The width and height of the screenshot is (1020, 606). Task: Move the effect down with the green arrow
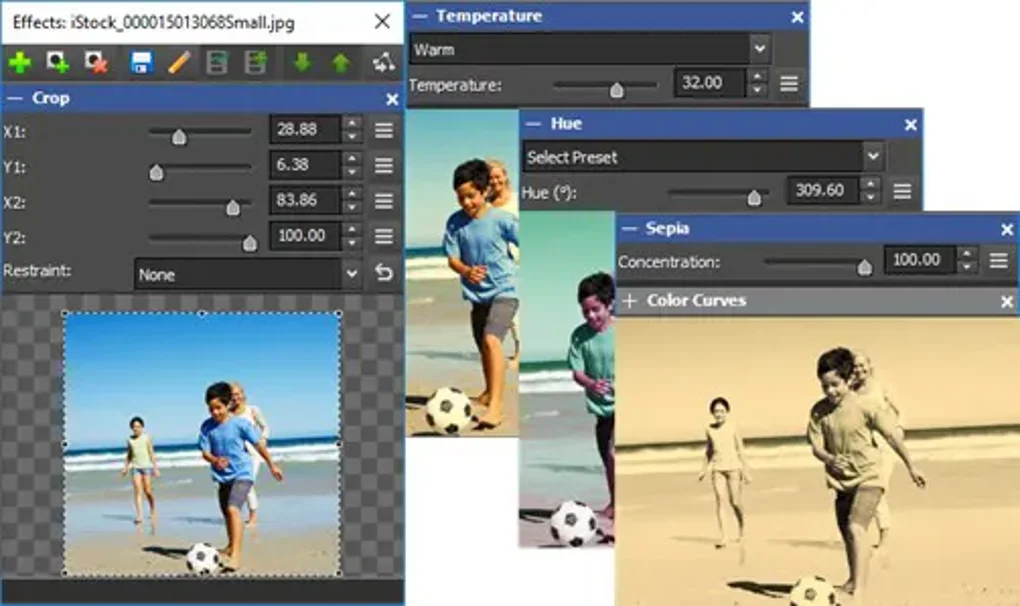(x=302, y=62)
